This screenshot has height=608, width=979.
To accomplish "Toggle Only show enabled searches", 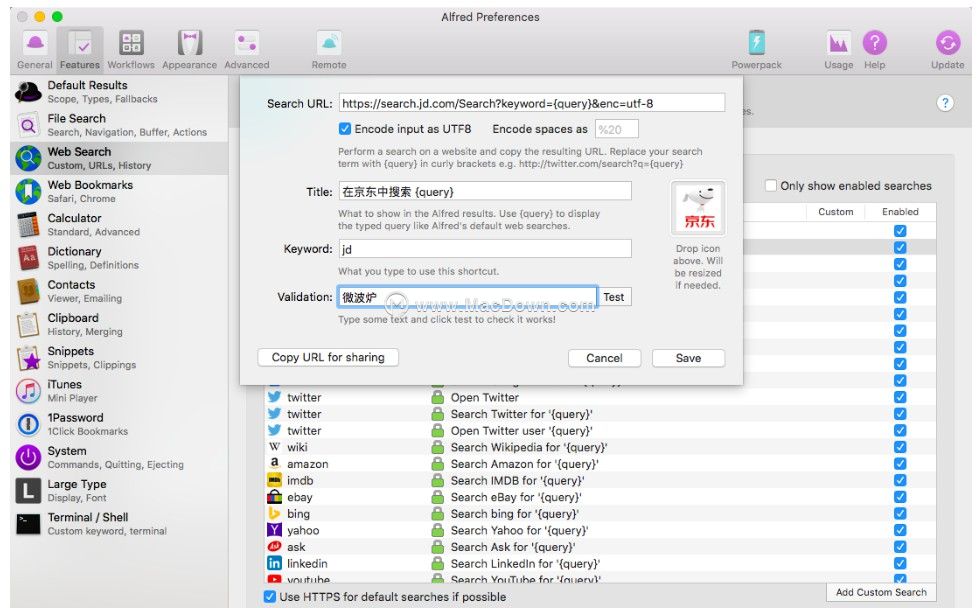I will pos(771,185).
